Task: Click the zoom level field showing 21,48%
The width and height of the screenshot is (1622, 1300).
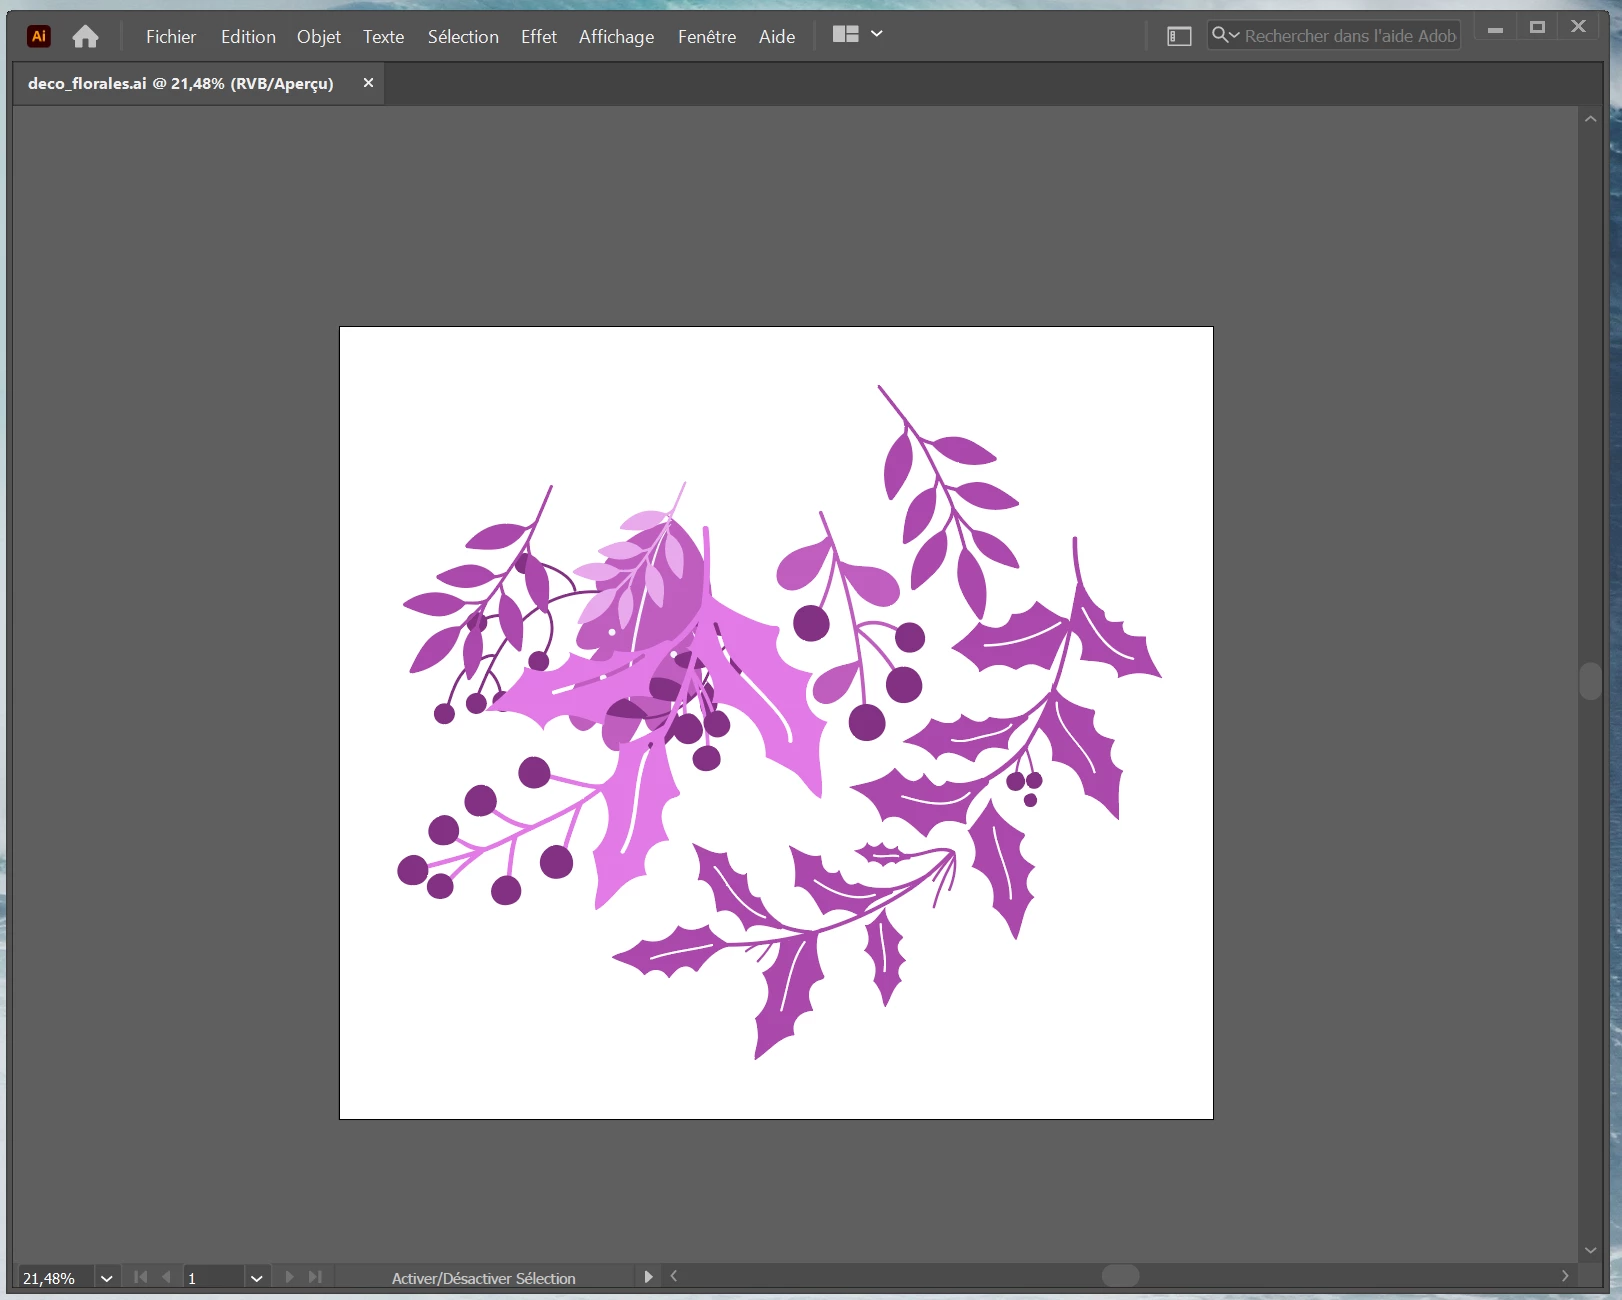Action: [x=56, y=1278]
